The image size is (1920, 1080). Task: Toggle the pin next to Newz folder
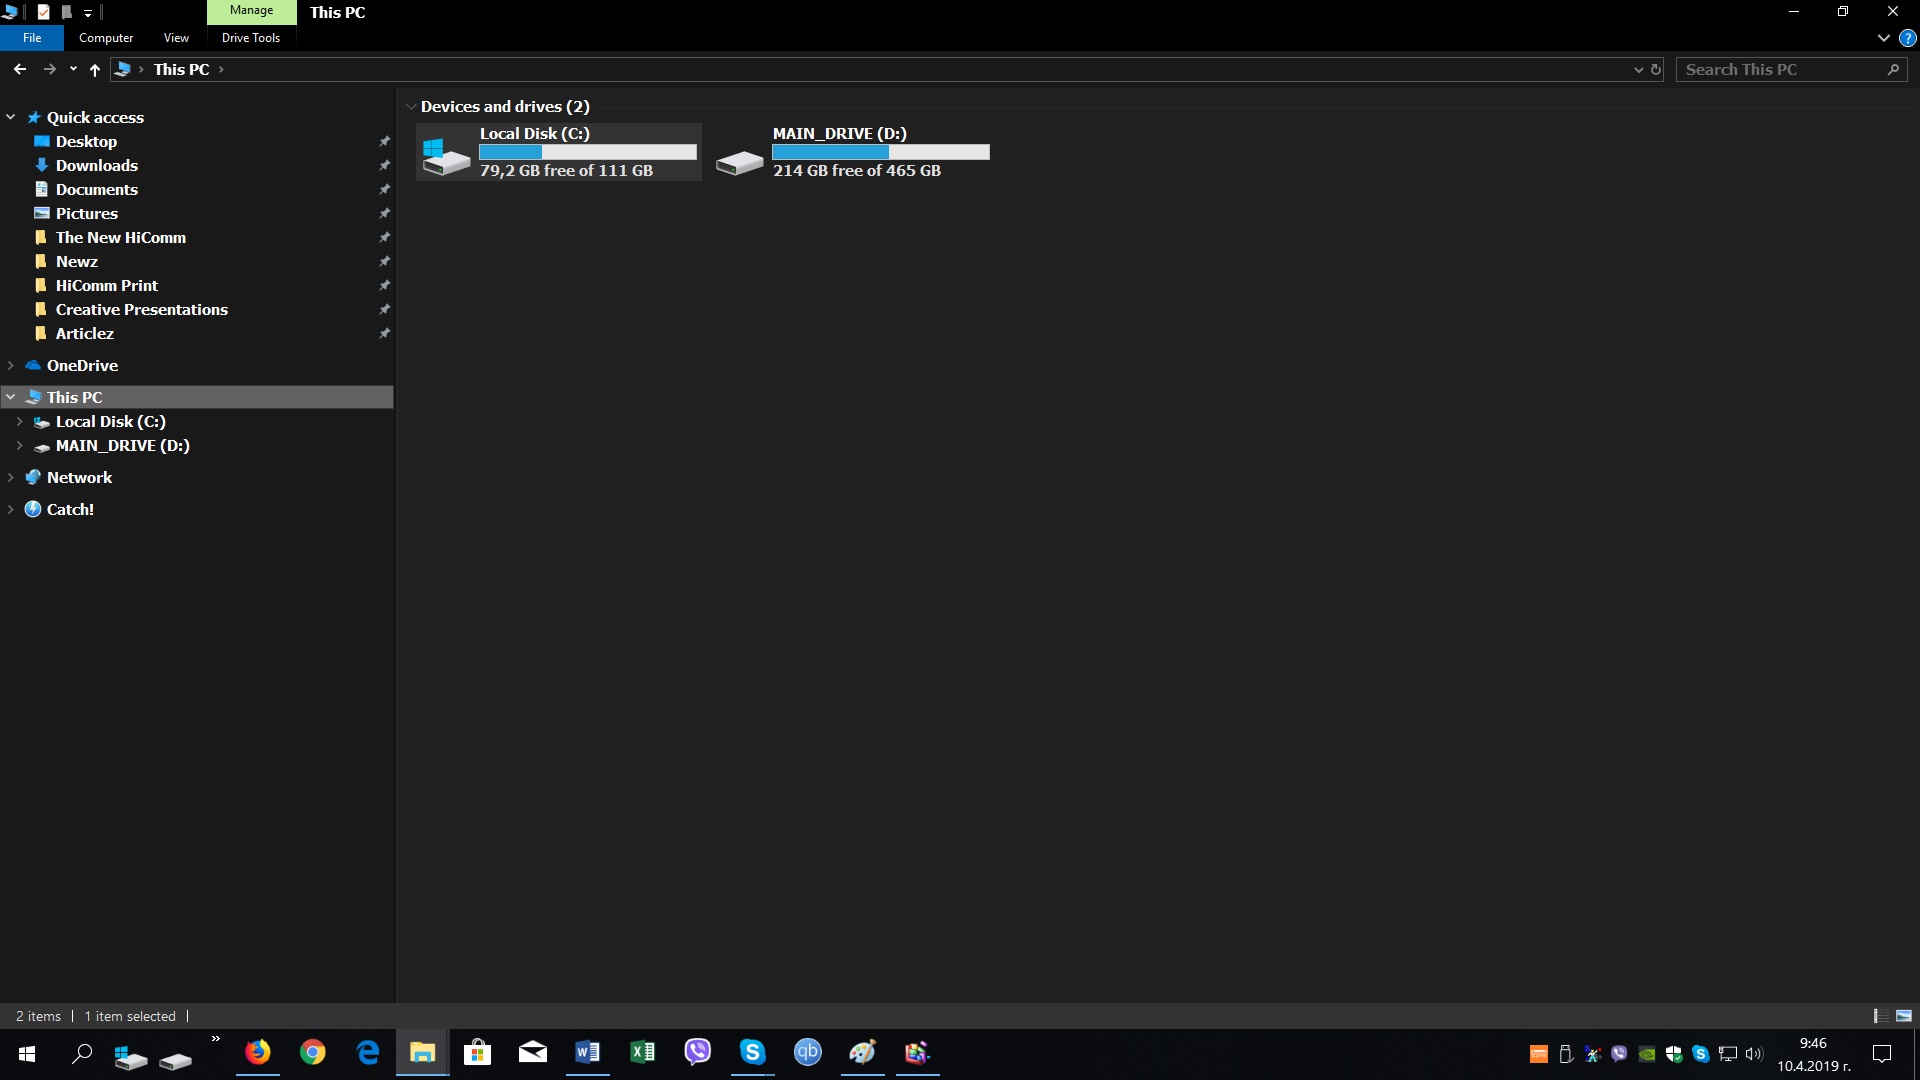pos(384,261)
